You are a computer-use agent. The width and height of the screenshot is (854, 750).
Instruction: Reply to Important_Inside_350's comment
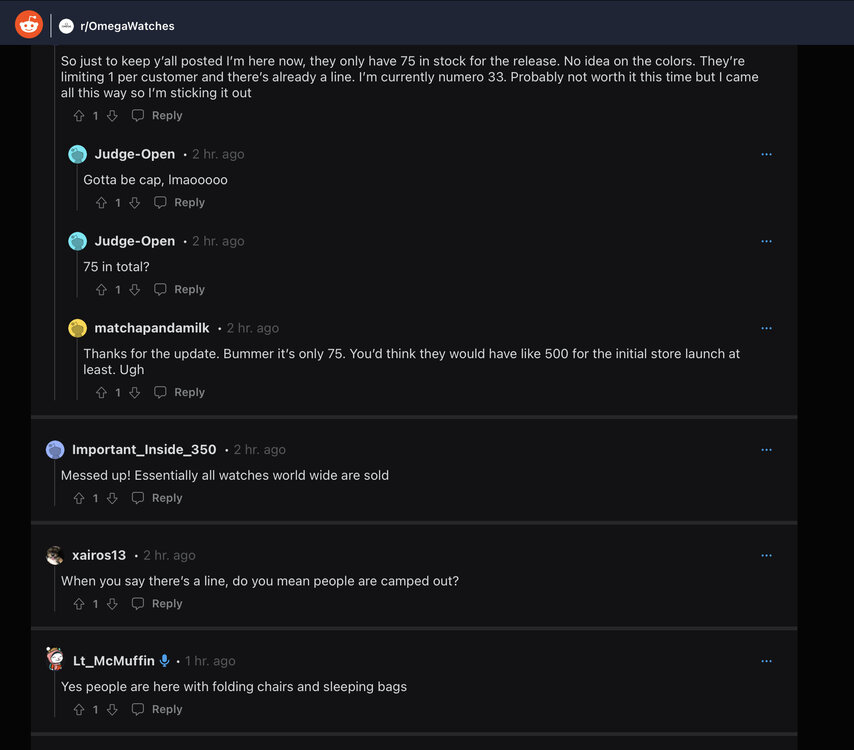point(158,498)
